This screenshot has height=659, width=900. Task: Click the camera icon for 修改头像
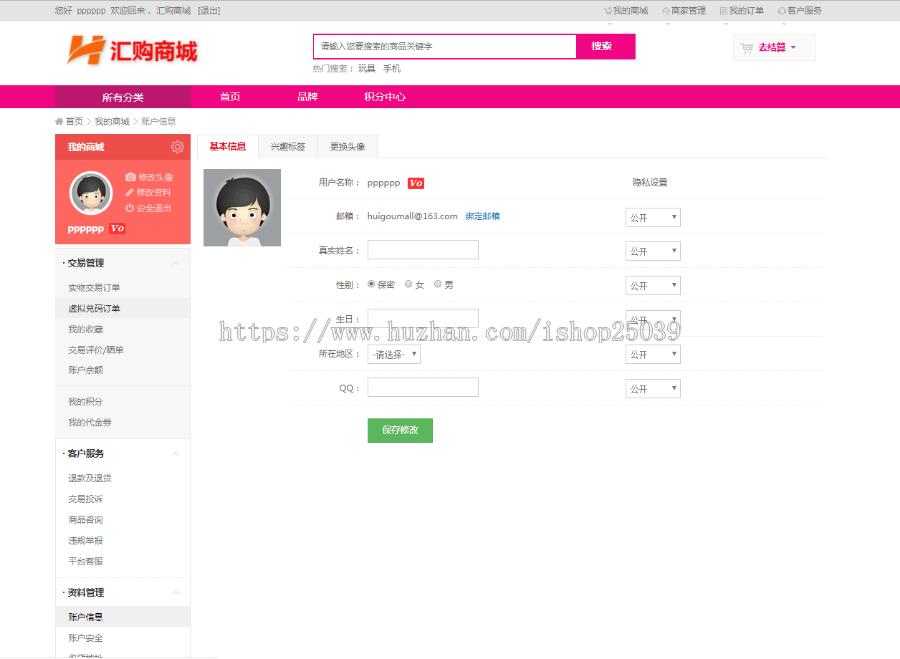(x=130, y=177)
